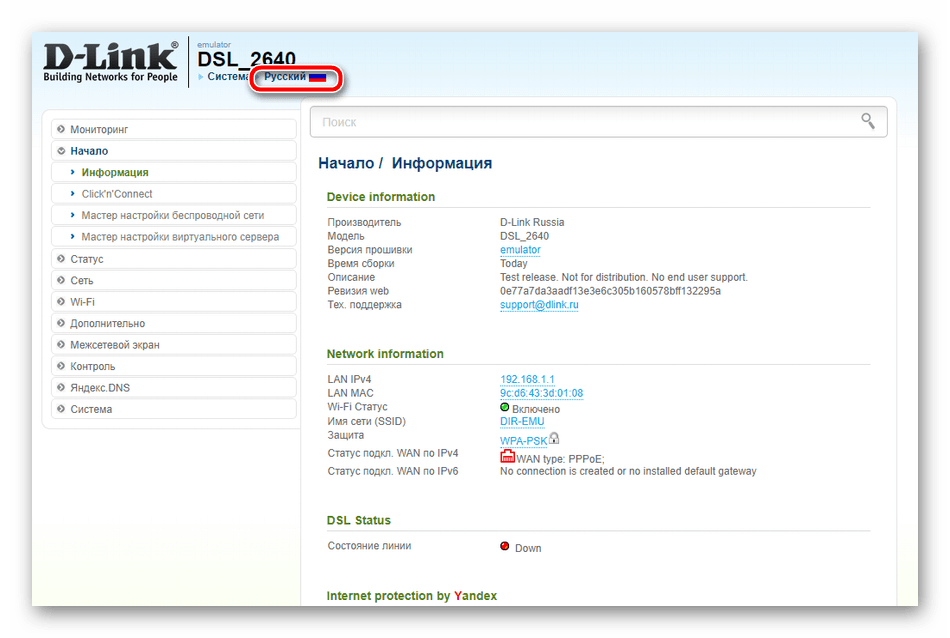
Task: Click the D-Link logo
Action: pos(111,62)
